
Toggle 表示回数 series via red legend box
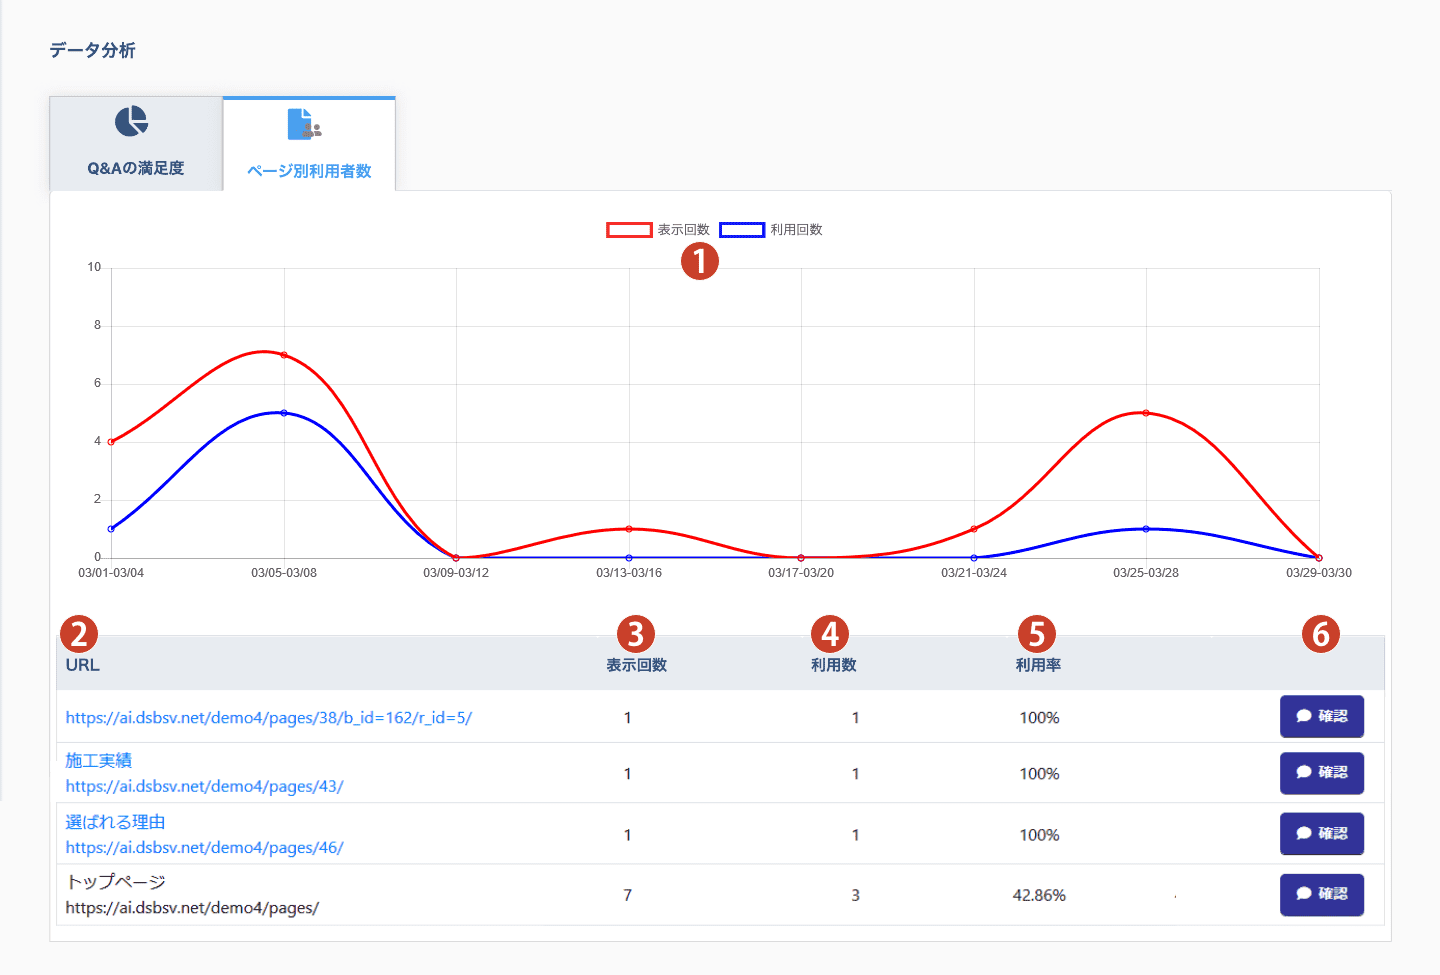tap(629, 230)
